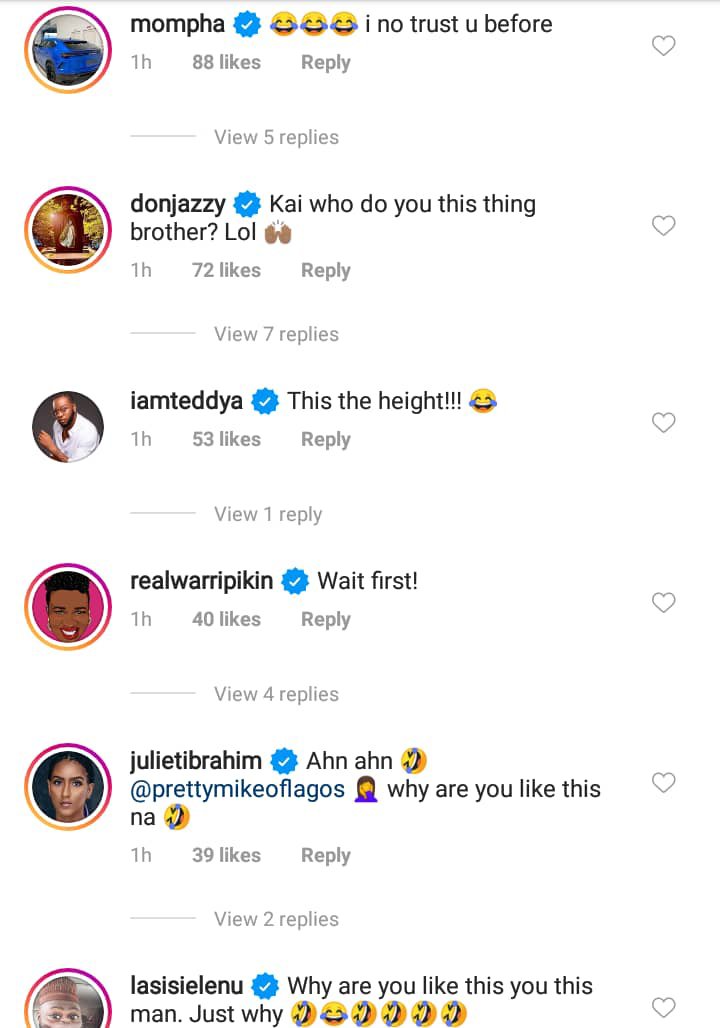The width and height of the screenshot is (720, 1028).
Task: Expand View 4 replies under realwarripikin
Action: (x=276, y=694)
